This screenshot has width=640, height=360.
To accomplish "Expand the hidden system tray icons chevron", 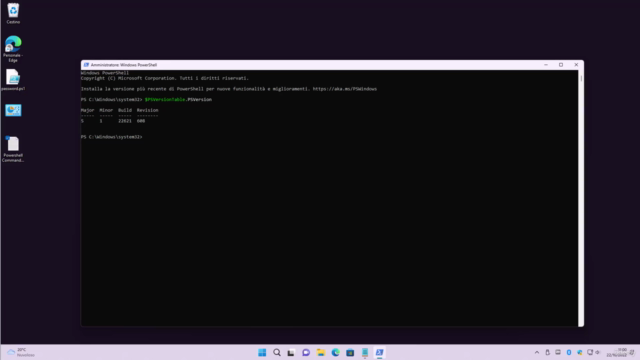I will pyautogui.click(x=537, y=353).
